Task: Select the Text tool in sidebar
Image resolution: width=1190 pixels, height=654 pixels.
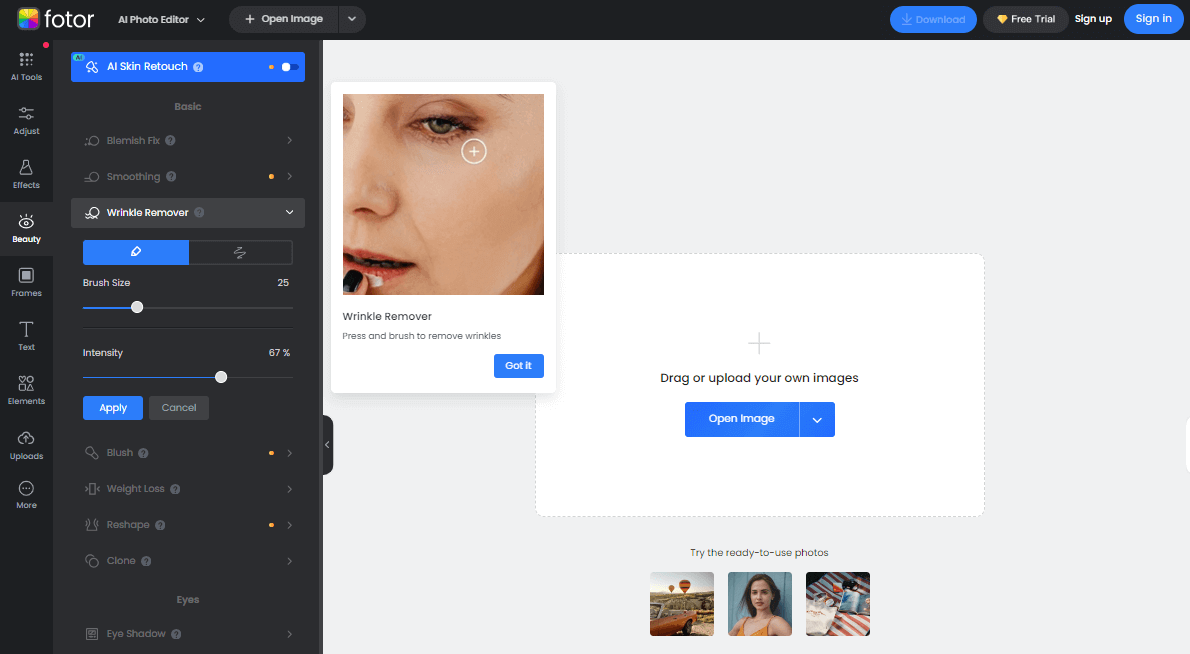Action: pyautogui.click(x=26, y=336)
